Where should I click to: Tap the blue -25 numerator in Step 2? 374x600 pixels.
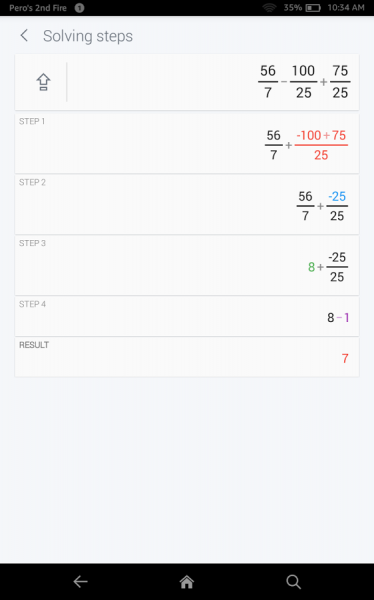[337, 196]
